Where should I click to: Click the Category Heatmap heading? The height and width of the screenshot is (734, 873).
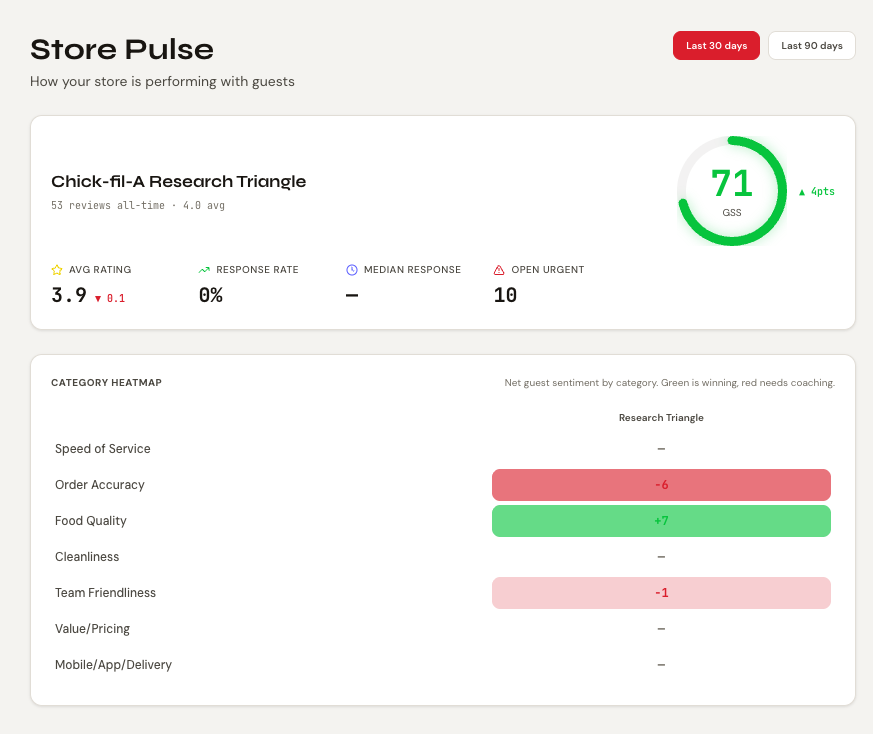106,383
